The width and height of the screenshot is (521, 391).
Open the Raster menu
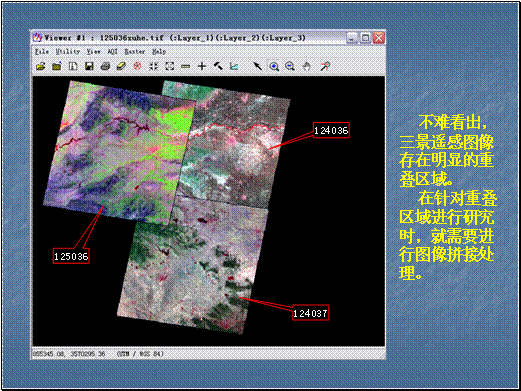coord(135,52)
